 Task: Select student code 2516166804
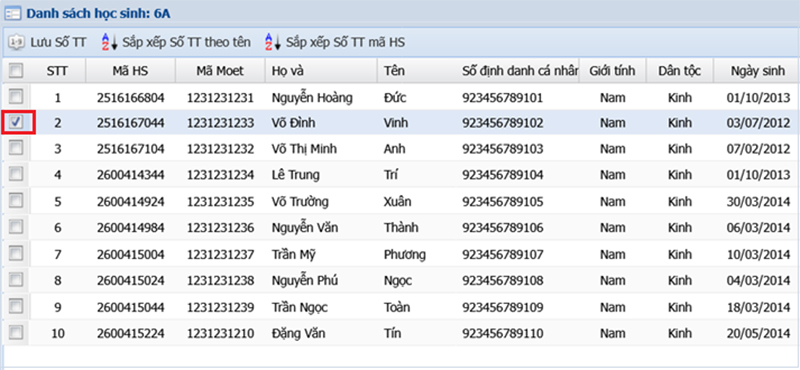pos(131,97)
